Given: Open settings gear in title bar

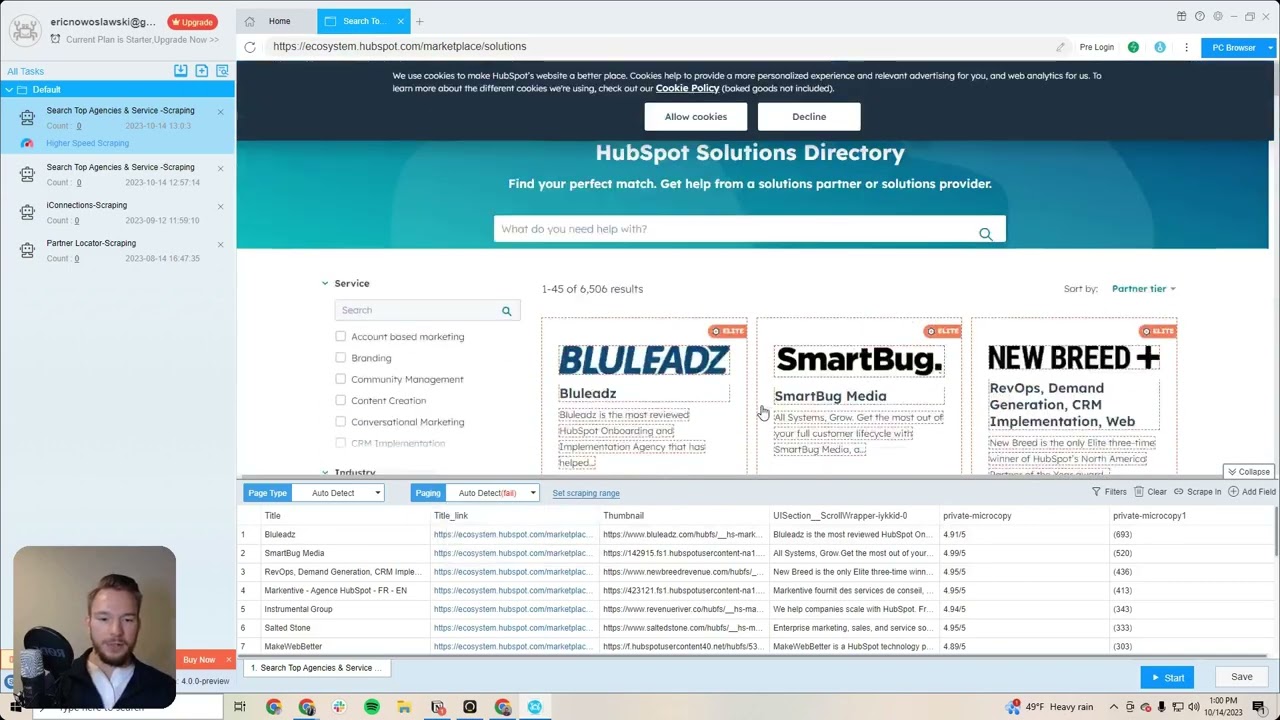Looking at the screenshot, I should point(1217,16).
